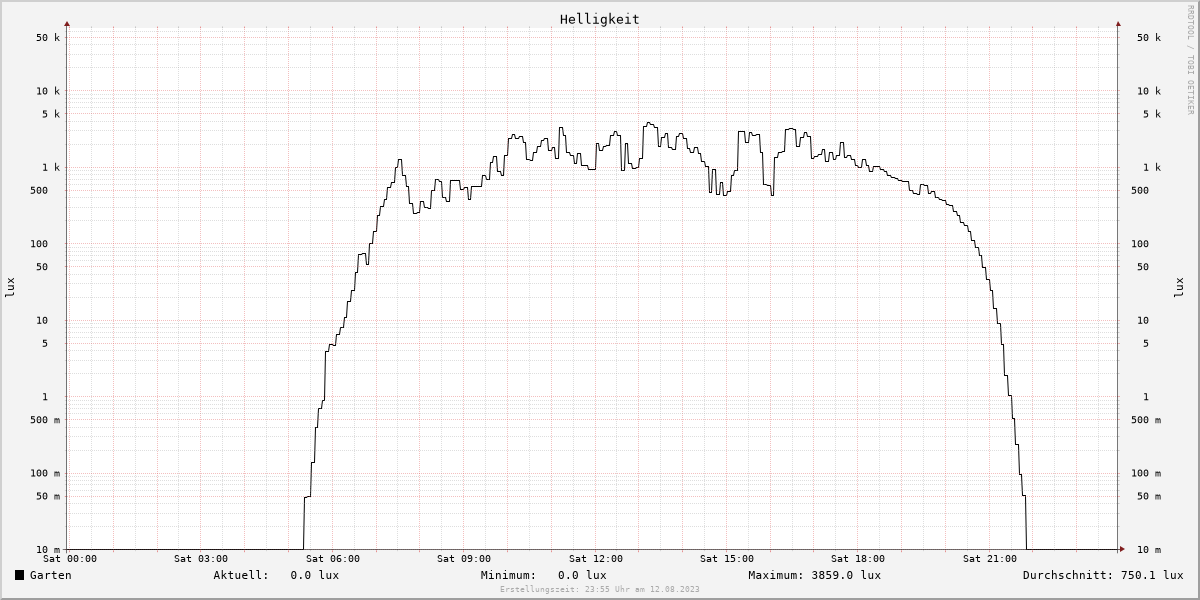Click the Sat 18:00 time axis label
The image size is (1200, 600).
pos(858,558)
